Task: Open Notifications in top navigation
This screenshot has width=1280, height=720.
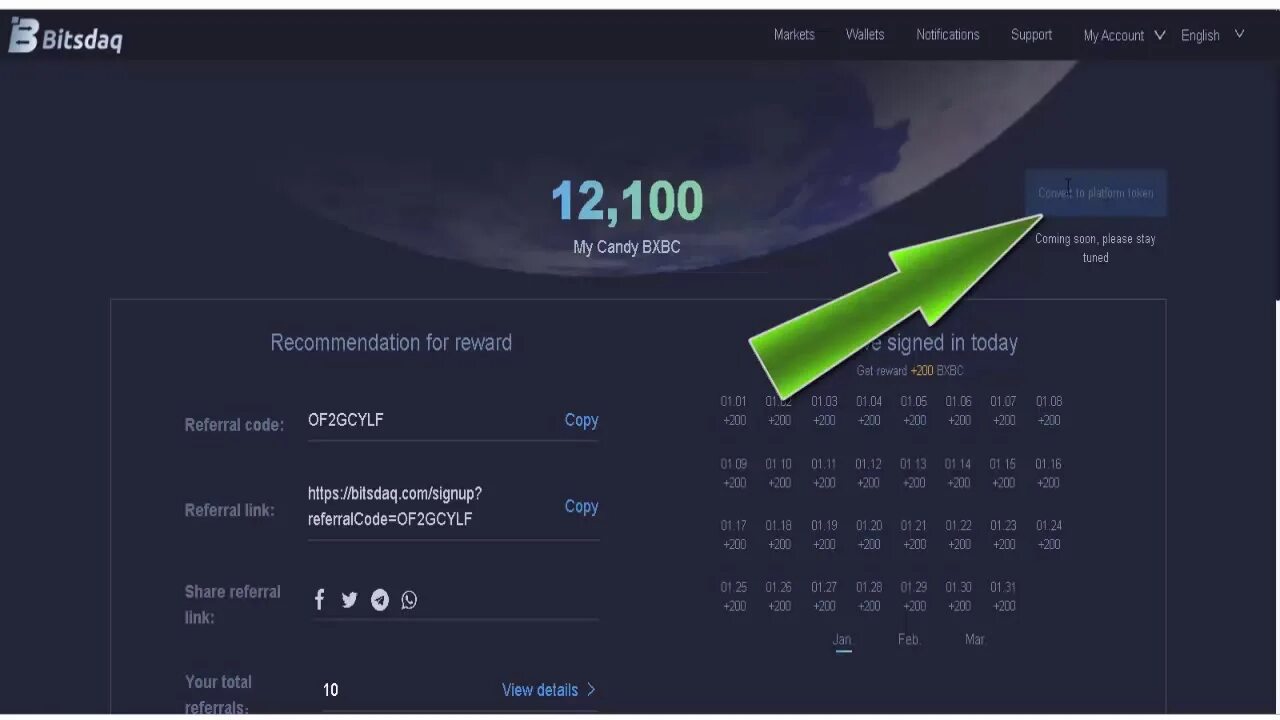Action: click(x=948, y=35)
